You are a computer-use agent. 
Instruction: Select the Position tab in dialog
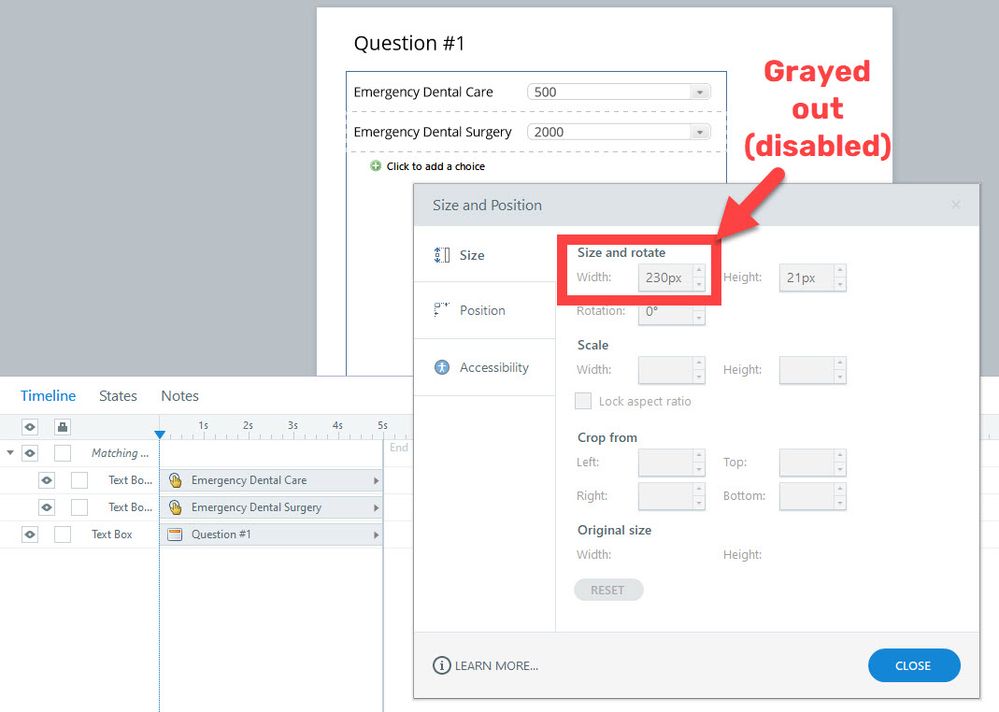click(484, 310)
